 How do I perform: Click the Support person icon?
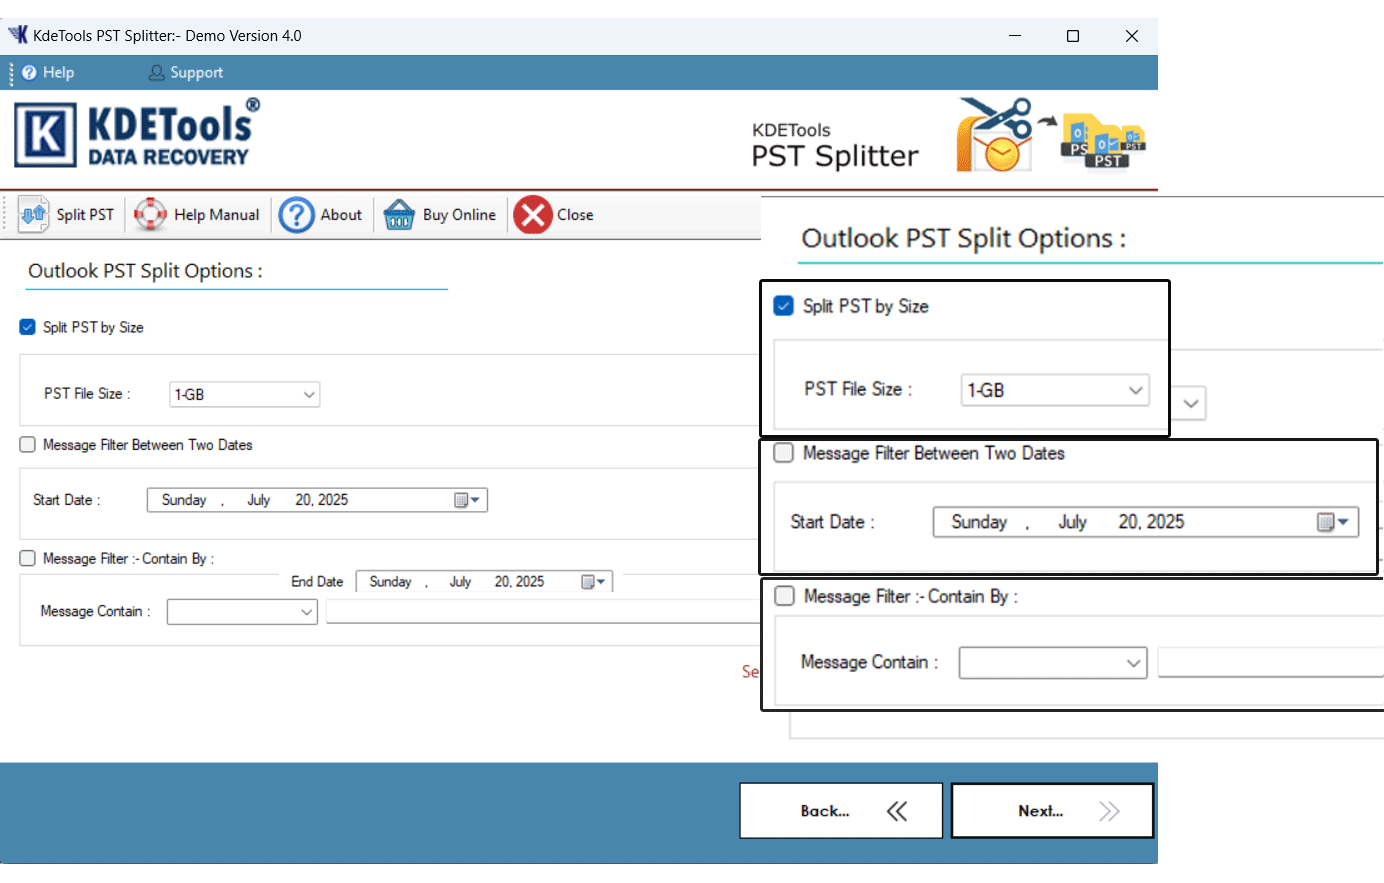pos(156,72)
